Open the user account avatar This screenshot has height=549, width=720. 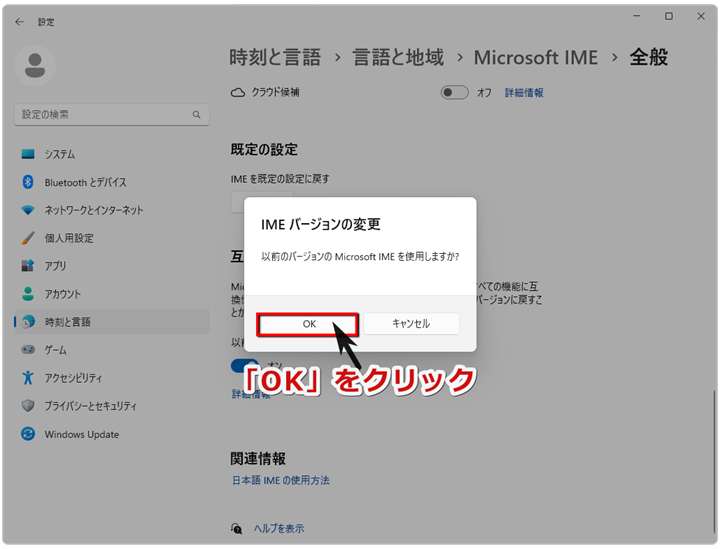click(x=35, y=66)
